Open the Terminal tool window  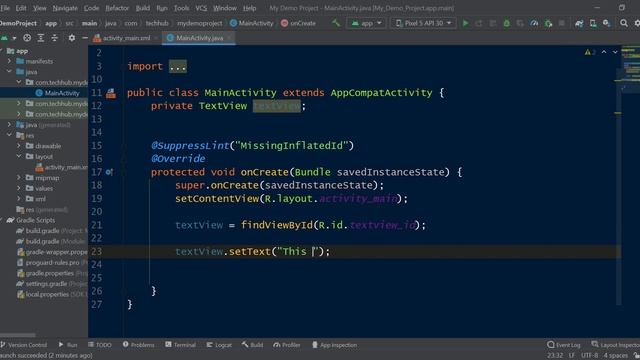click(180, 345)
